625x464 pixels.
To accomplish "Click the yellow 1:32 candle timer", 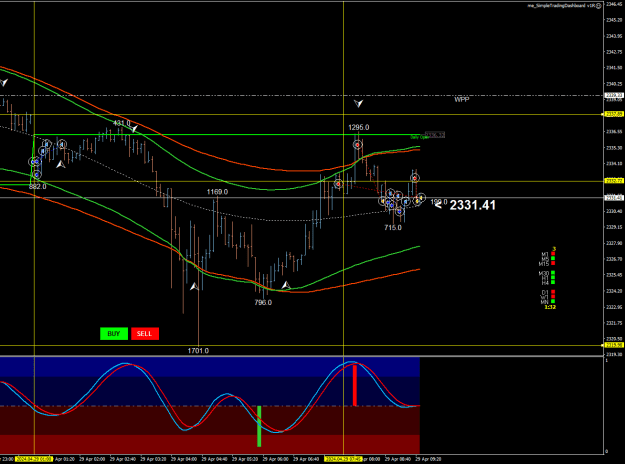I will pos(550,307).
